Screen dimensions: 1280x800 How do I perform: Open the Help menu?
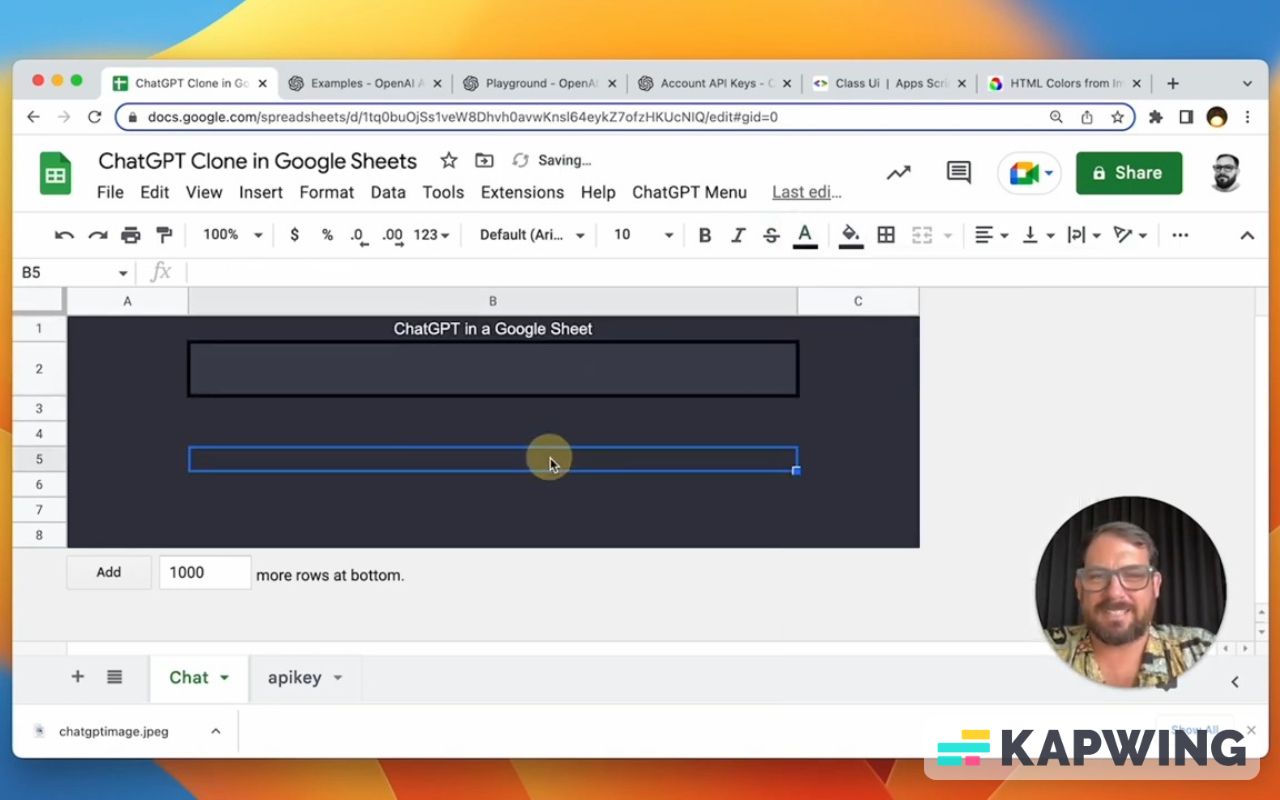[x=598, y=192]
